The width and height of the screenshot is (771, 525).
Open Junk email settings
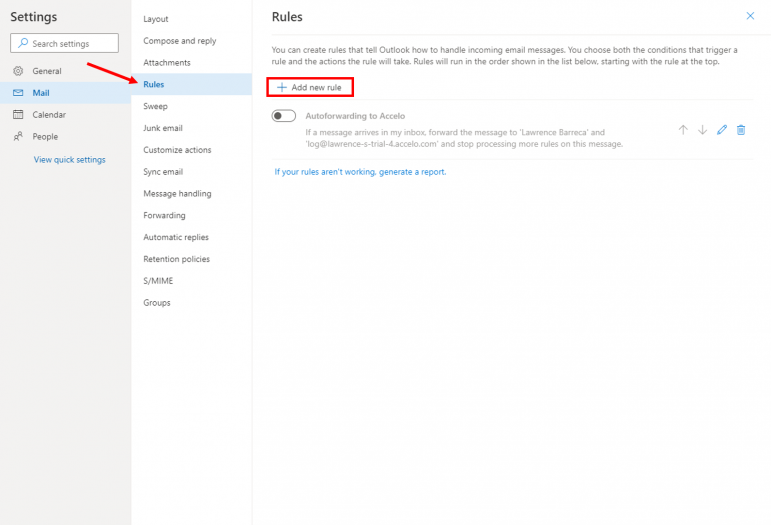click(163, 128)
